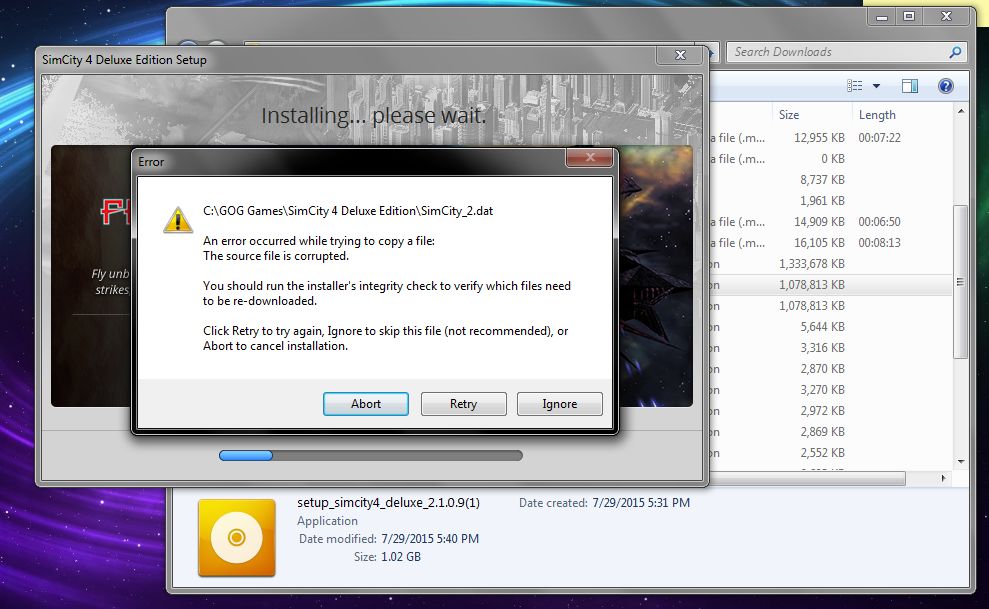Select the file row sized 1,333,678 KB
The image size is (989, 609).
pyautogui.click(x=831, y=264)
